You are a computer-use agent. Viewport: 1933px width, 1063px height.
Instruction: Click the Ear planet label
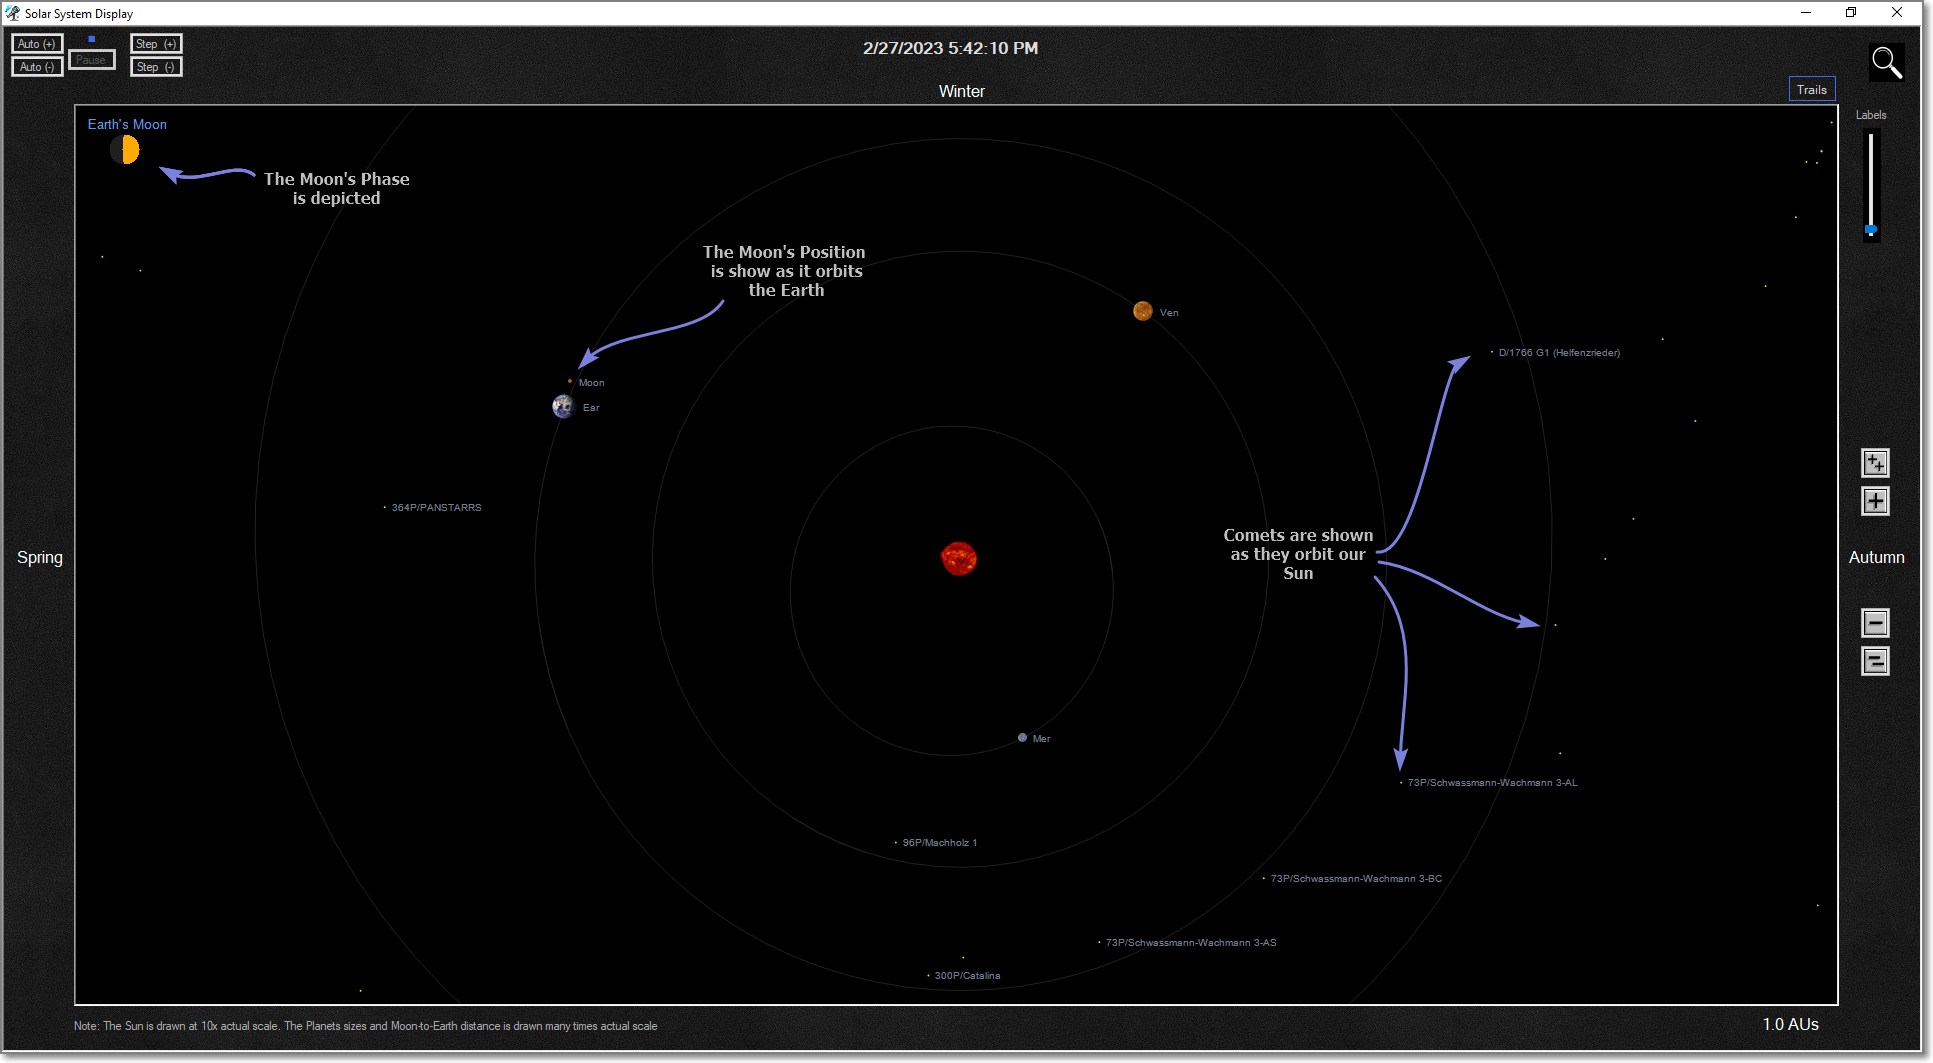click(591, 408)
